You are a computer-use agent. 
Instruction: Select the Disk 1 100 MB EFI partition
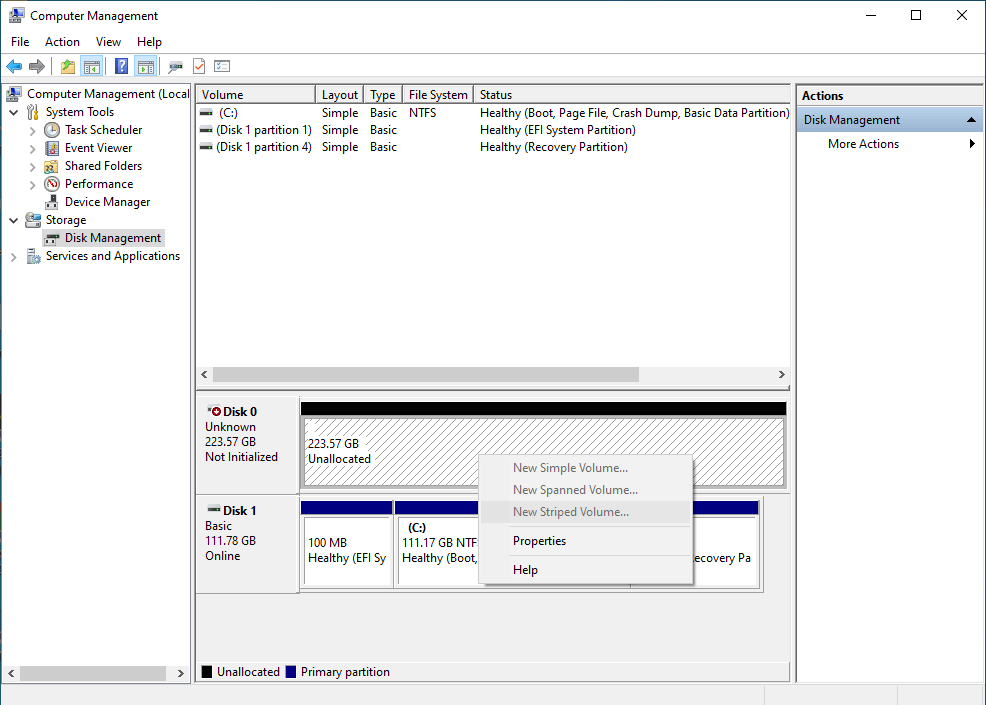[x=347, y=552]
